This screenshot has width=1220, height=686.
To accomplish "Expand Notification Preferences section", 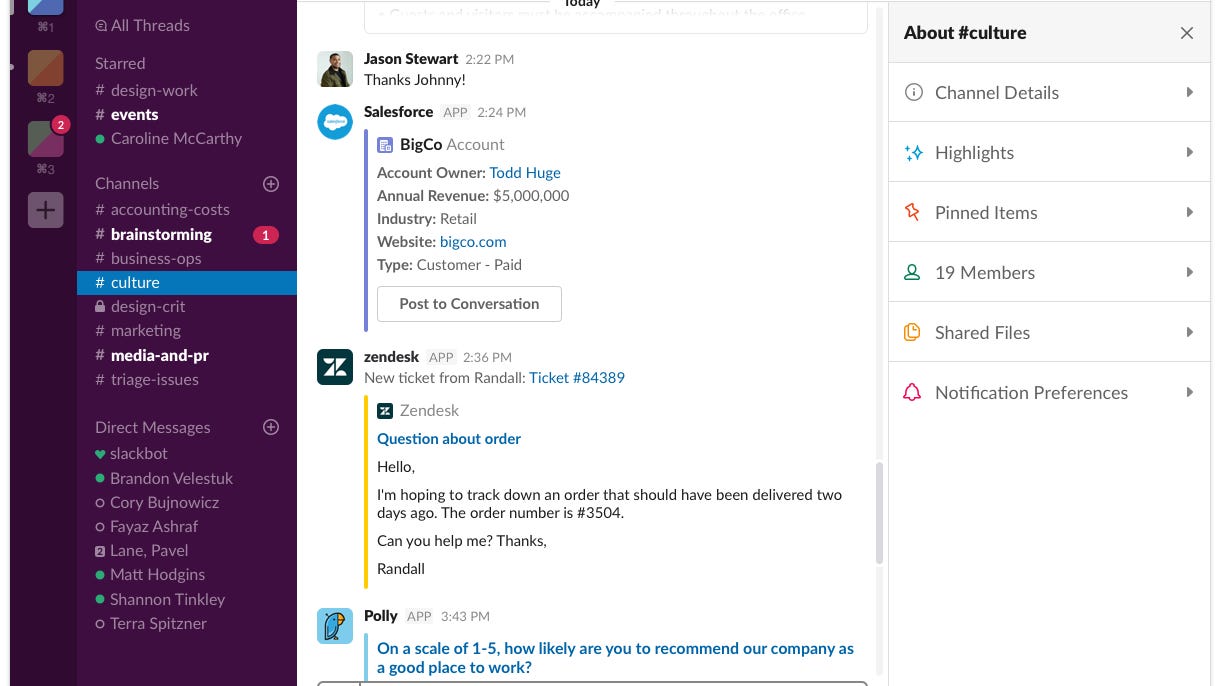I will [1049, 393].
